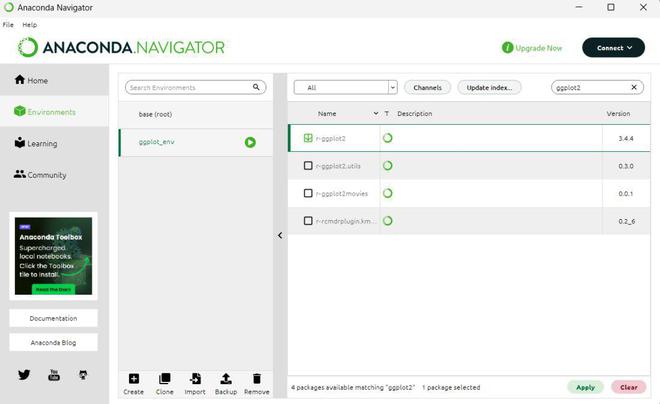Image resolution: width=660 pixels, height=404 pixels.
Task: Select the ggplot_env environment
Action: point(196,142)
